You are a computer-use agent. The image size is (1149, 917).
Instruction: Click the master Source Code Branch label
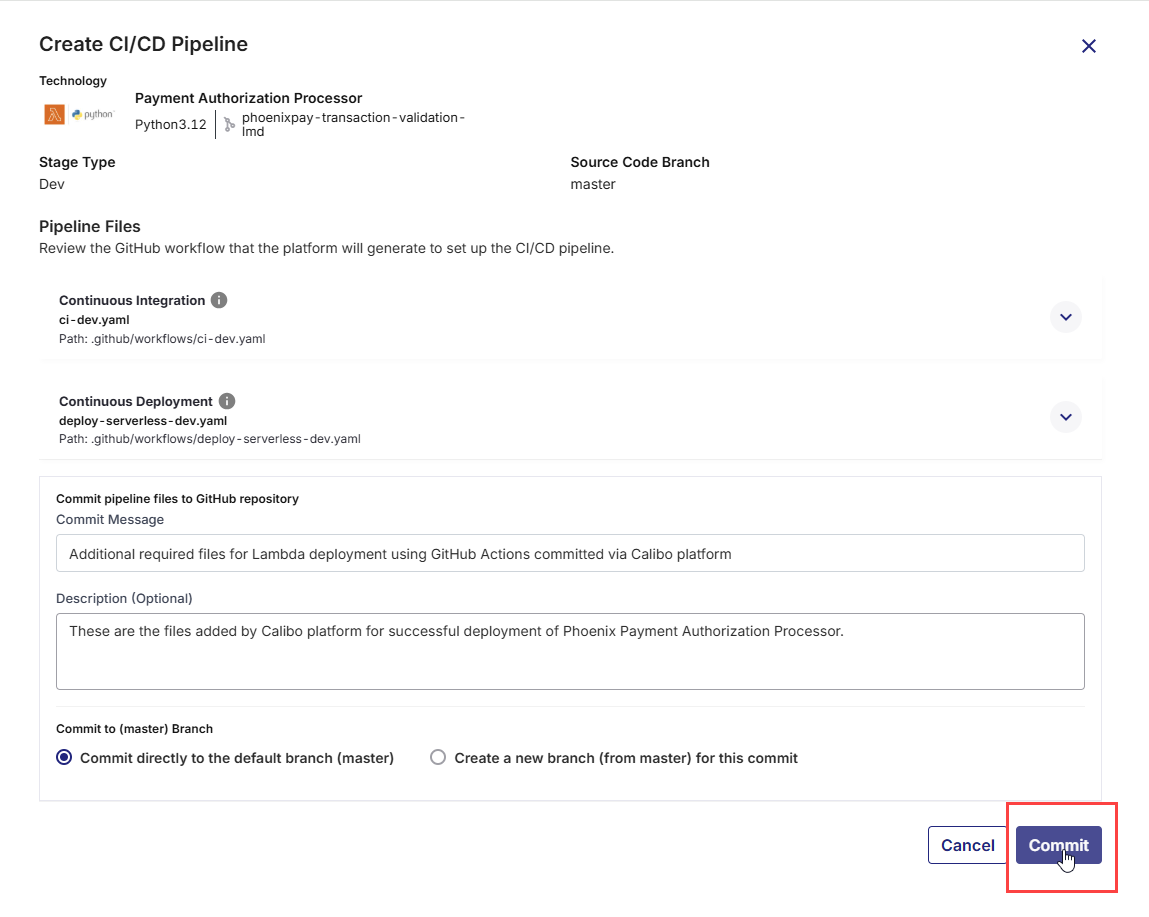(x=593, y=184)
